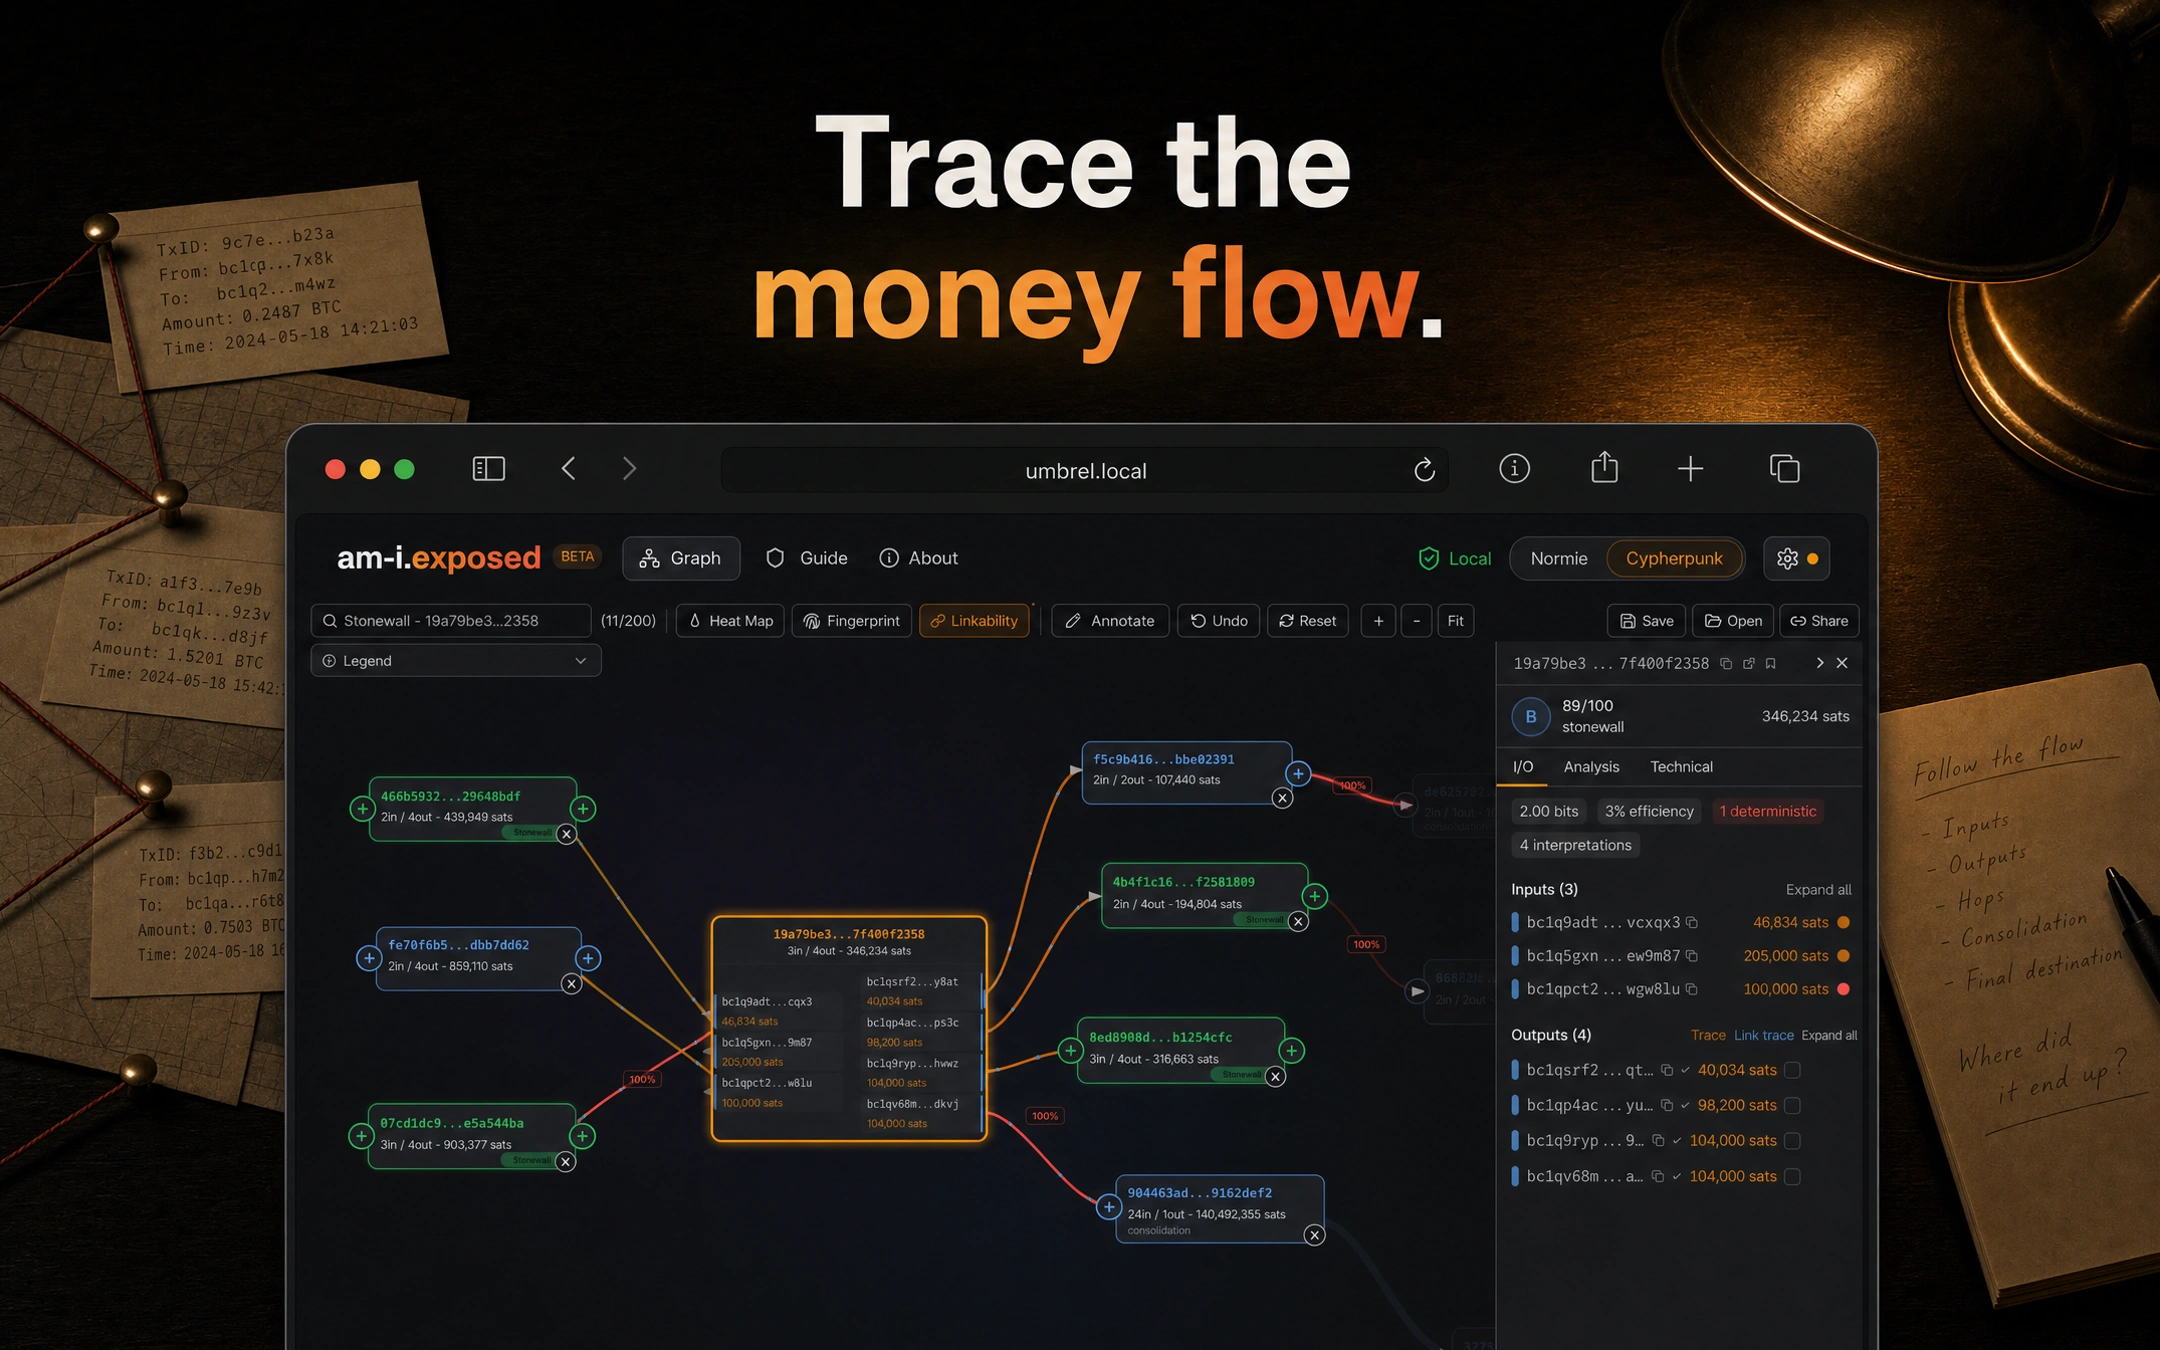Screen dimensions: 2160x1350
Task: Open a new browser tab with plus icon
Action: tap(1690, 468)
